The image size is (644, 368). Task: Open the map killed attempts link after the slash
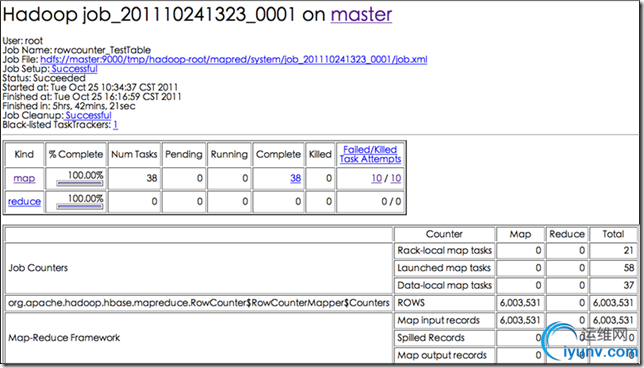pyautogui.click(x=396, y=178)
